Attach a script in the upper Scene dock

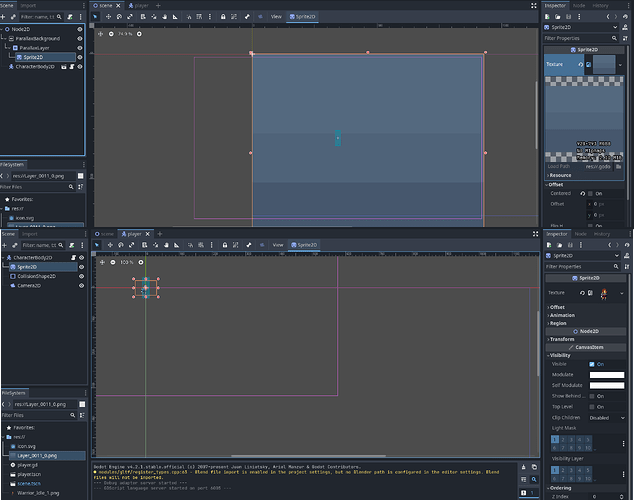70,17
